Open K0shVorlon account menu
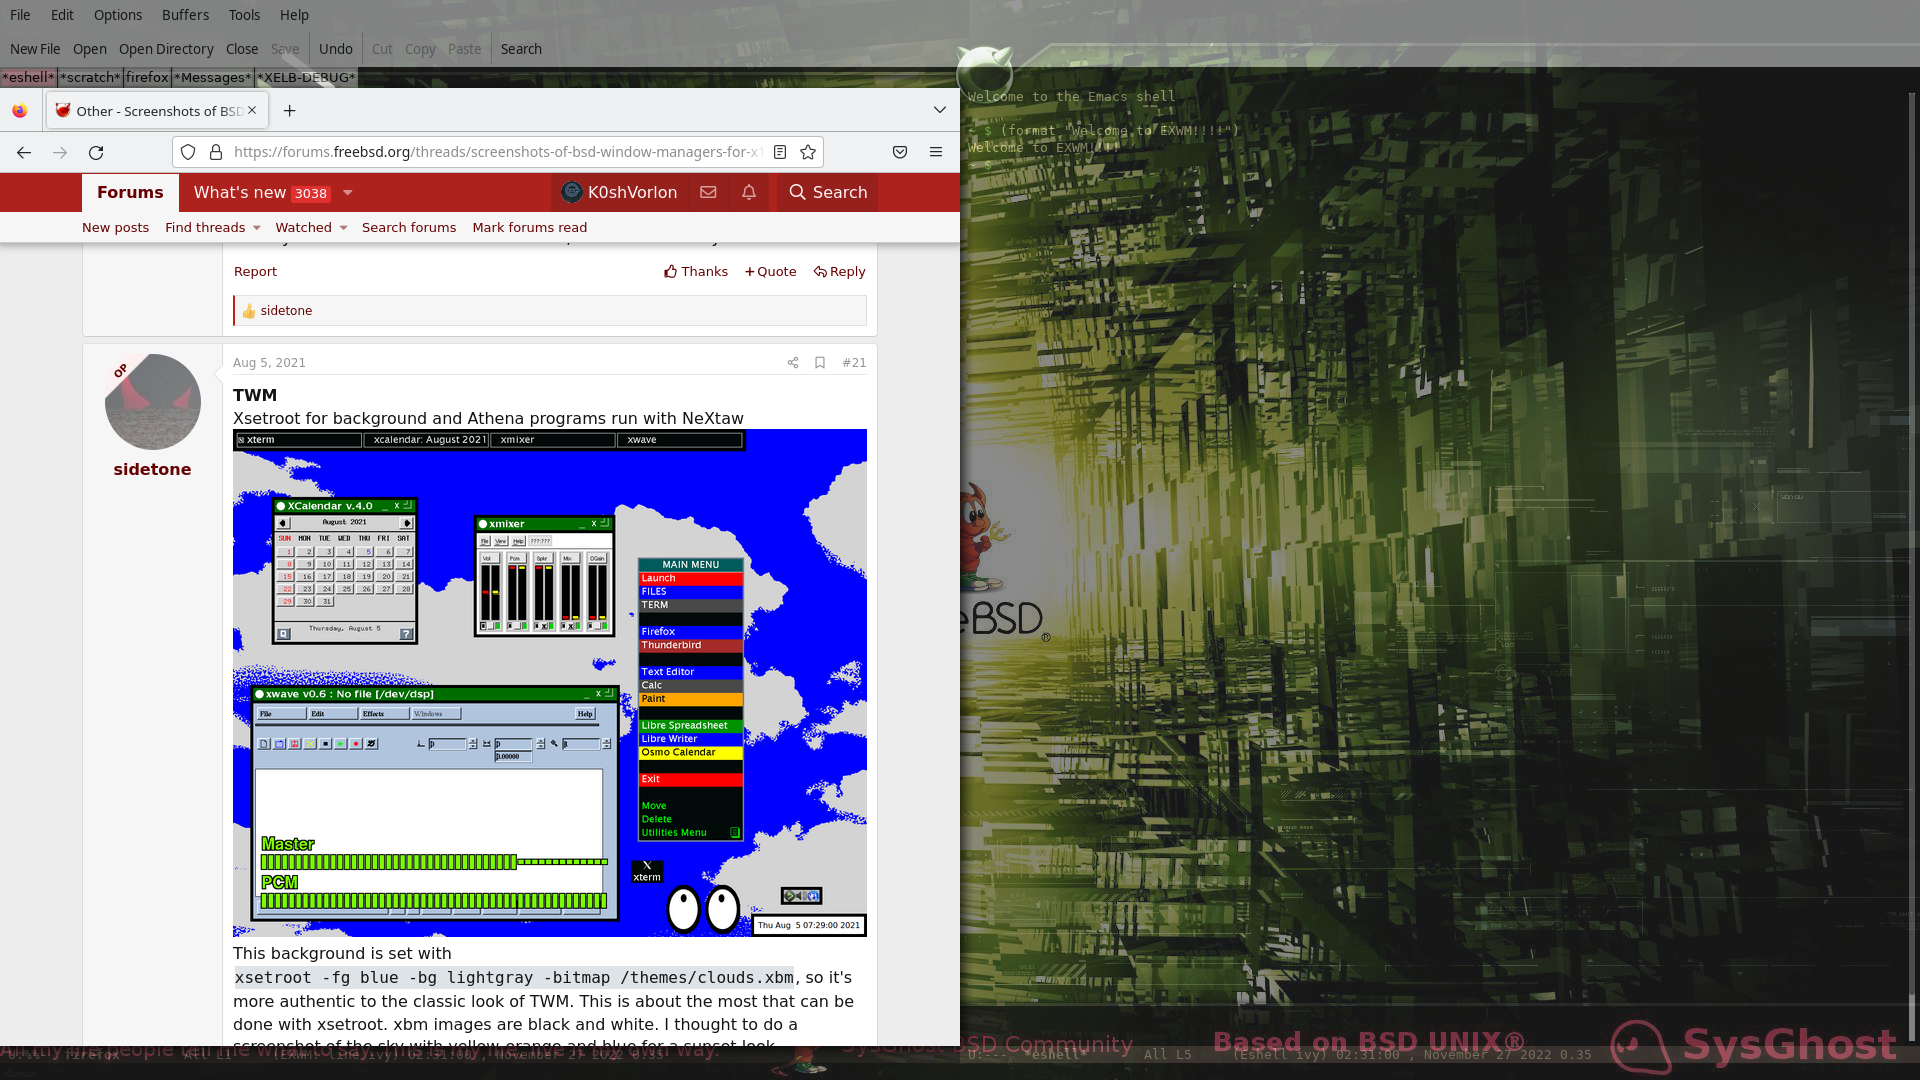1920x1080 pixels. (x=619, y=193)
